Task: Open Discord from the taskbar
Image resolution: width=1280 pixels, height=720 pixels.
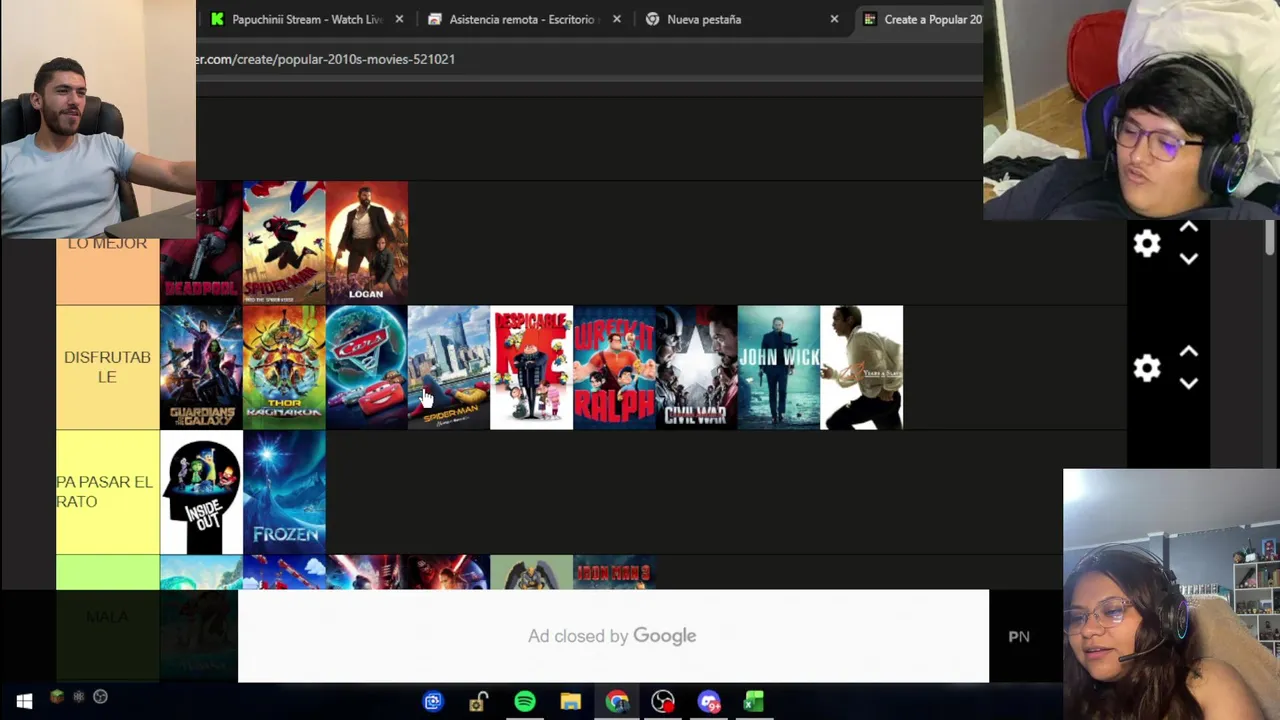Action: pyautogui.click(x=709, y=702)
